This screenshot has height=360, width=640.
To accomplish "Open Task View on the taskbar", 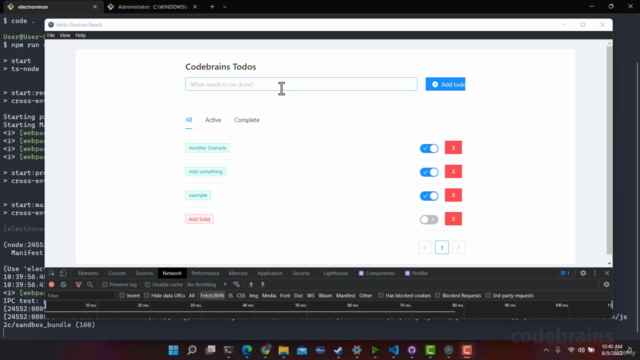I will 210,350.
